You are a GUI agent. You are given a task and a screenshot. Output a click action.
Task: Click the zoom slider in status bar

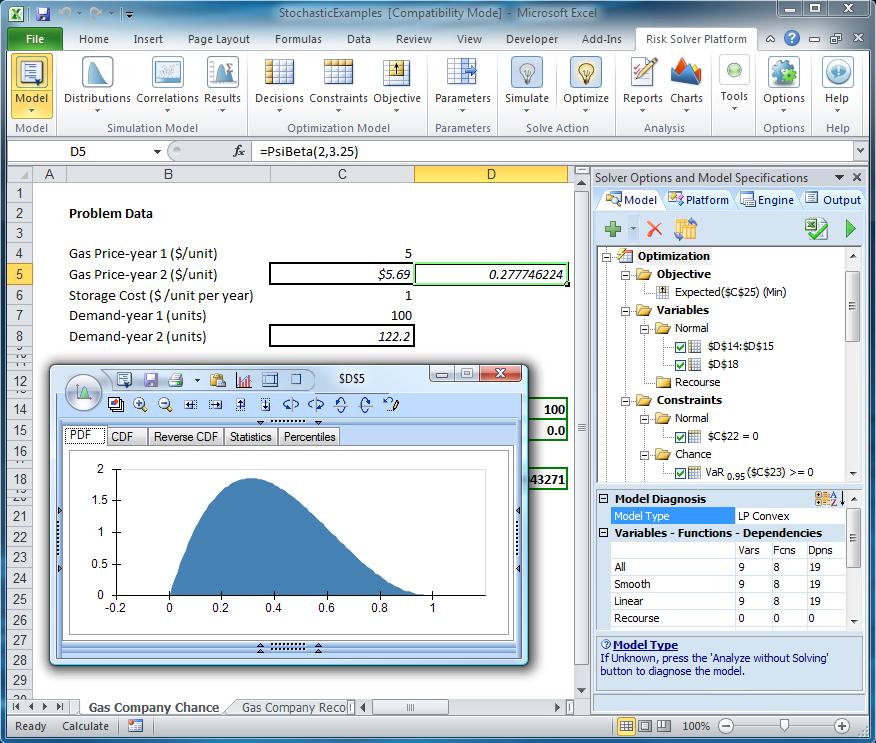point(784,726)
